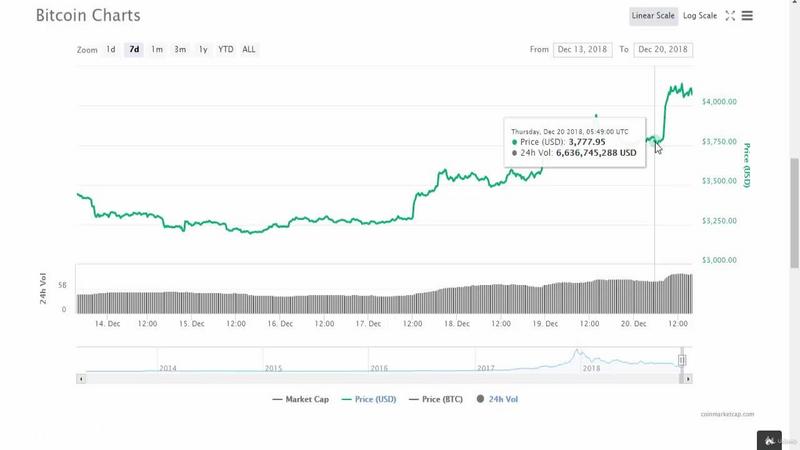The width and height of the screenshot is (800, 450).
Task: Click the 16. Dec axis label
Action: (x=280, y=323)
